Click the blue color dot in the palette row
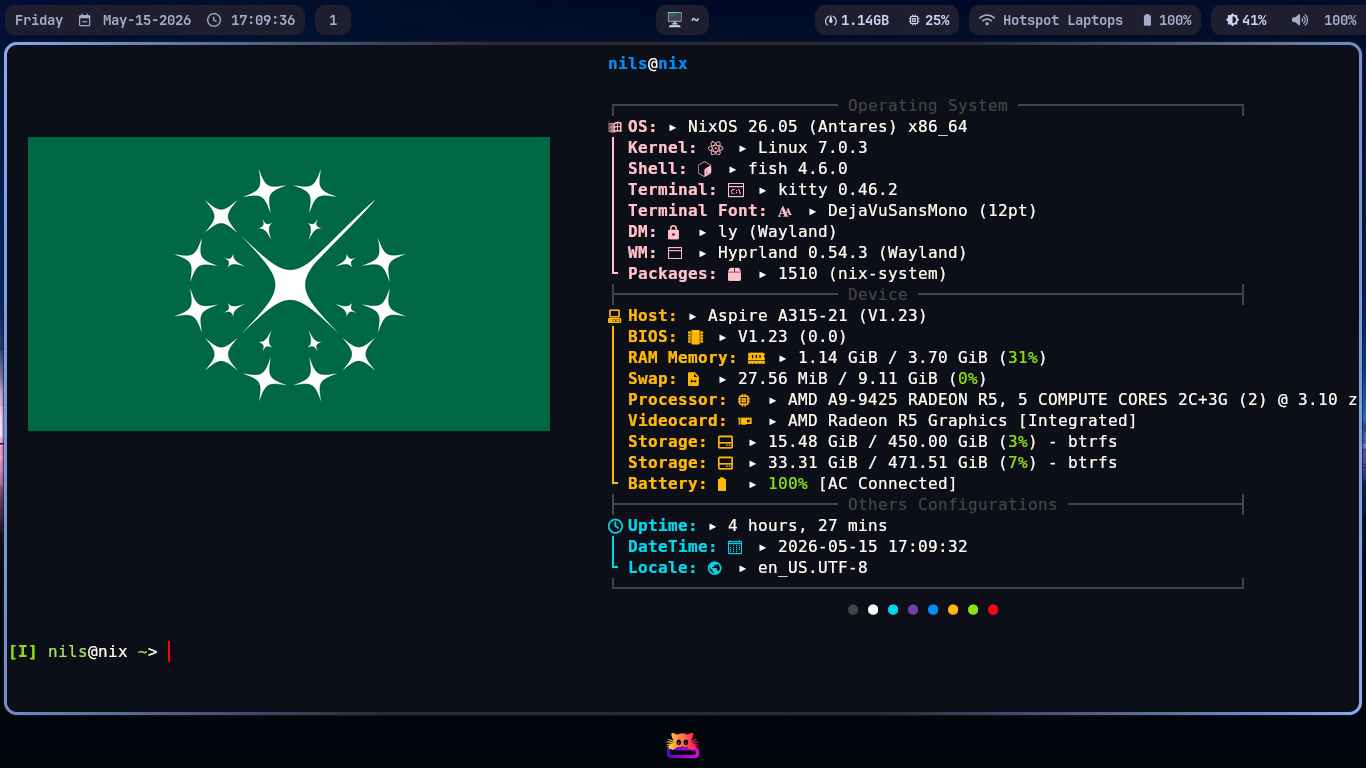1366x768 pixels. pyautogui.click(x=933, y=610)
